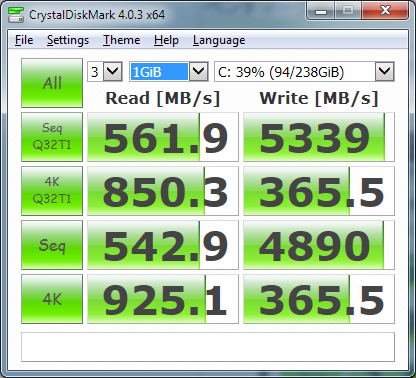This screenshot has width=416, height=378.
Task: Click the CrystalDiskMark title bar icon
Action: pos(16,15)
